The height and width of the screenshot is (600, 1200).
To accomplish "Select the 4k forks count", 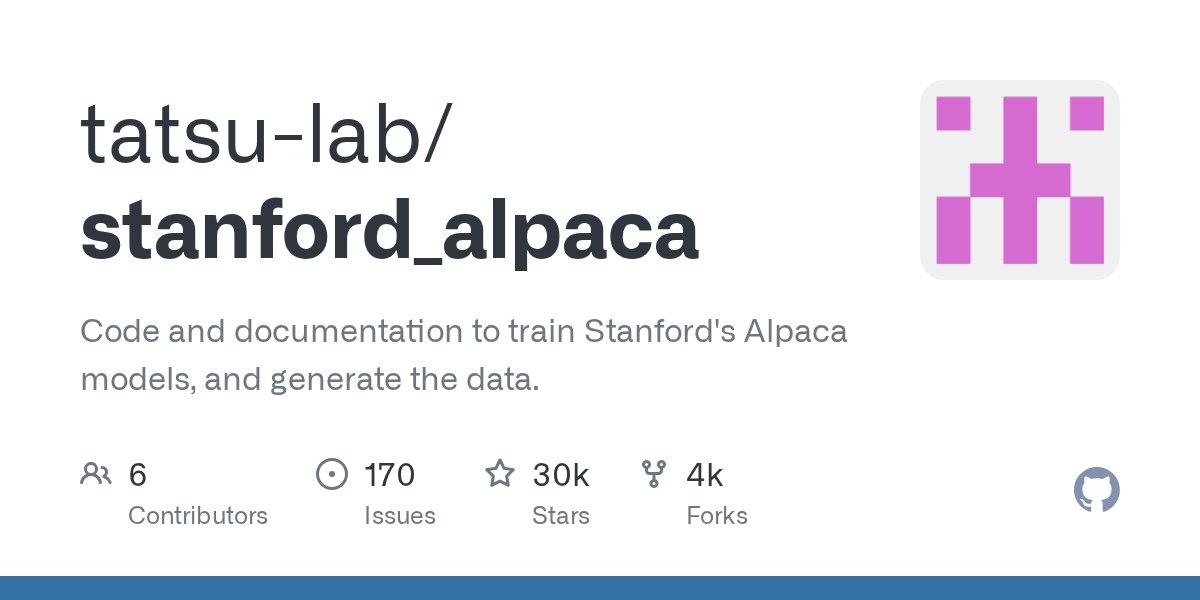I will coord(705,474).
